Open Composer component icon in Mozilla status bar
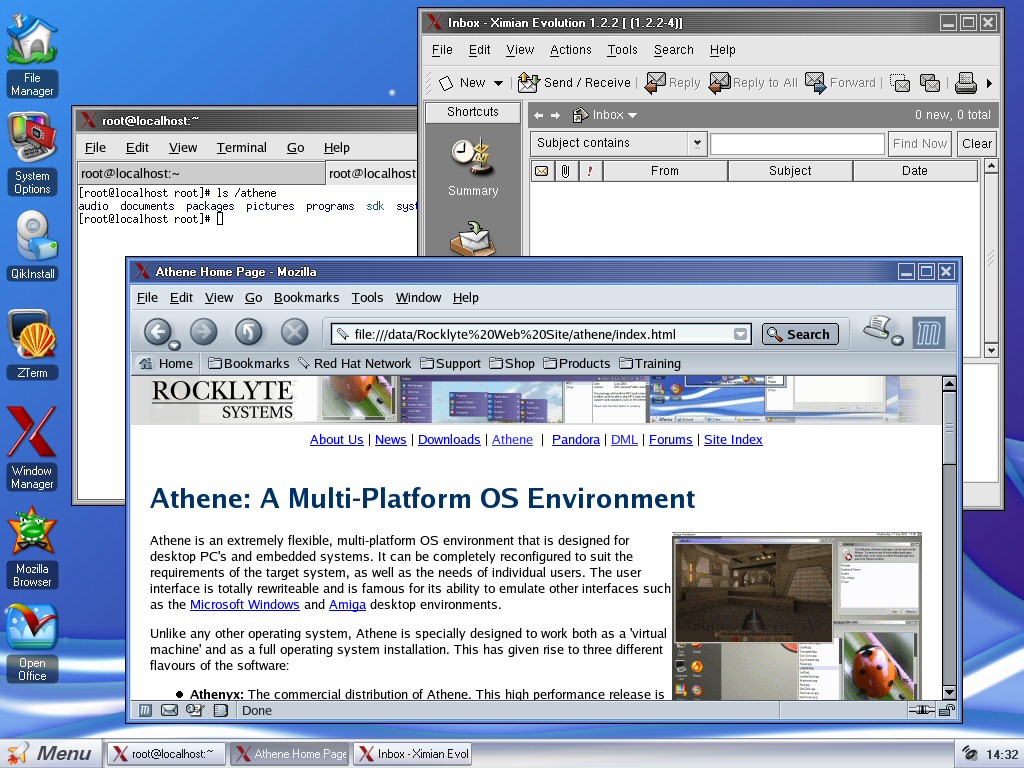 click(195, 711)
